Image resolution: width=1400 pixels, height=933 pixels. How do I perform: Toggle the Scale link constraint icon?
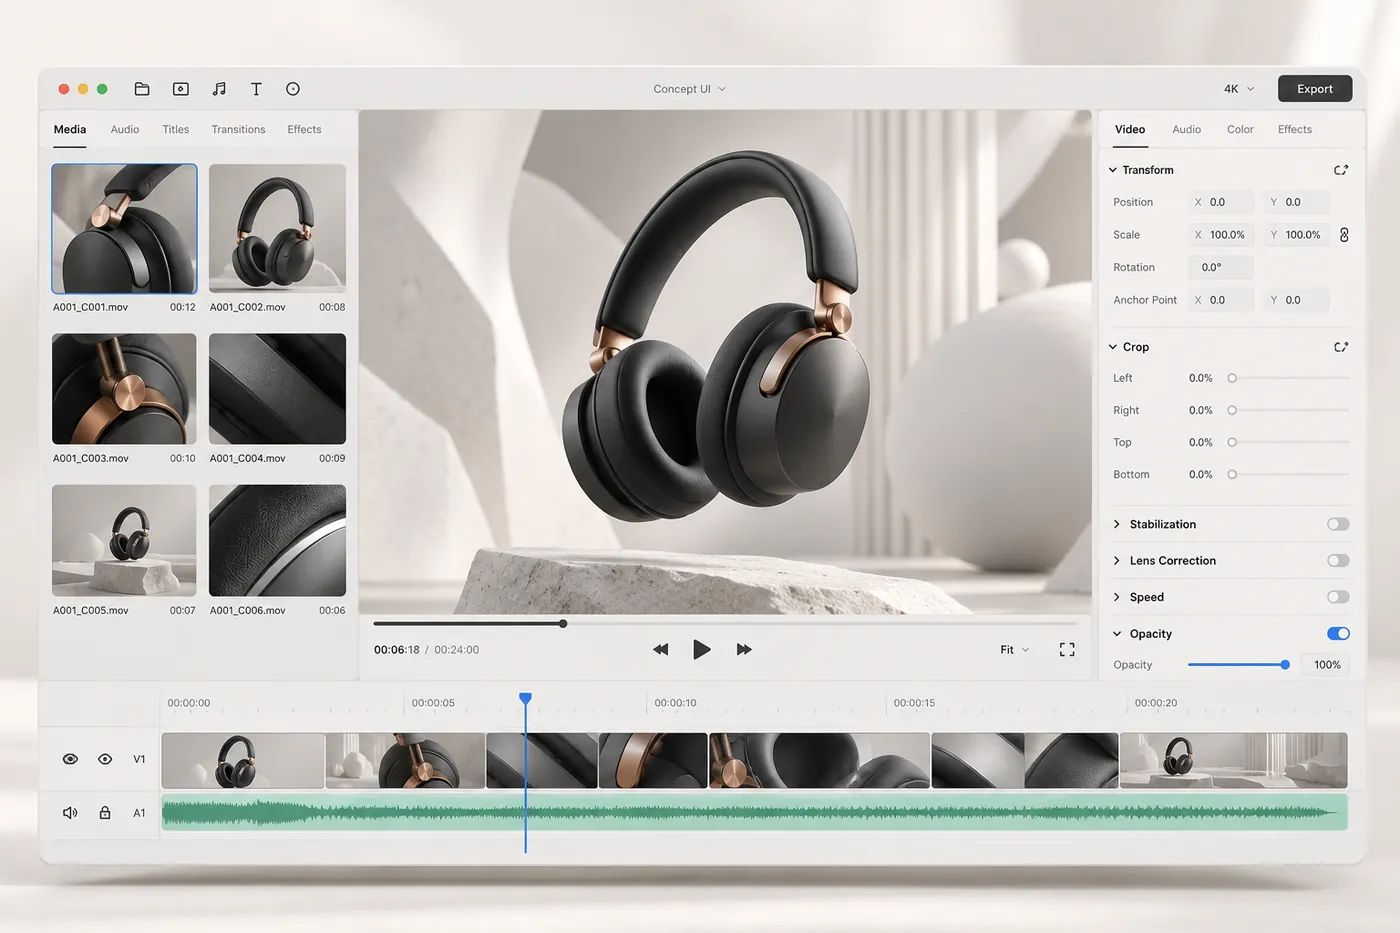[x=1344, y=235]
